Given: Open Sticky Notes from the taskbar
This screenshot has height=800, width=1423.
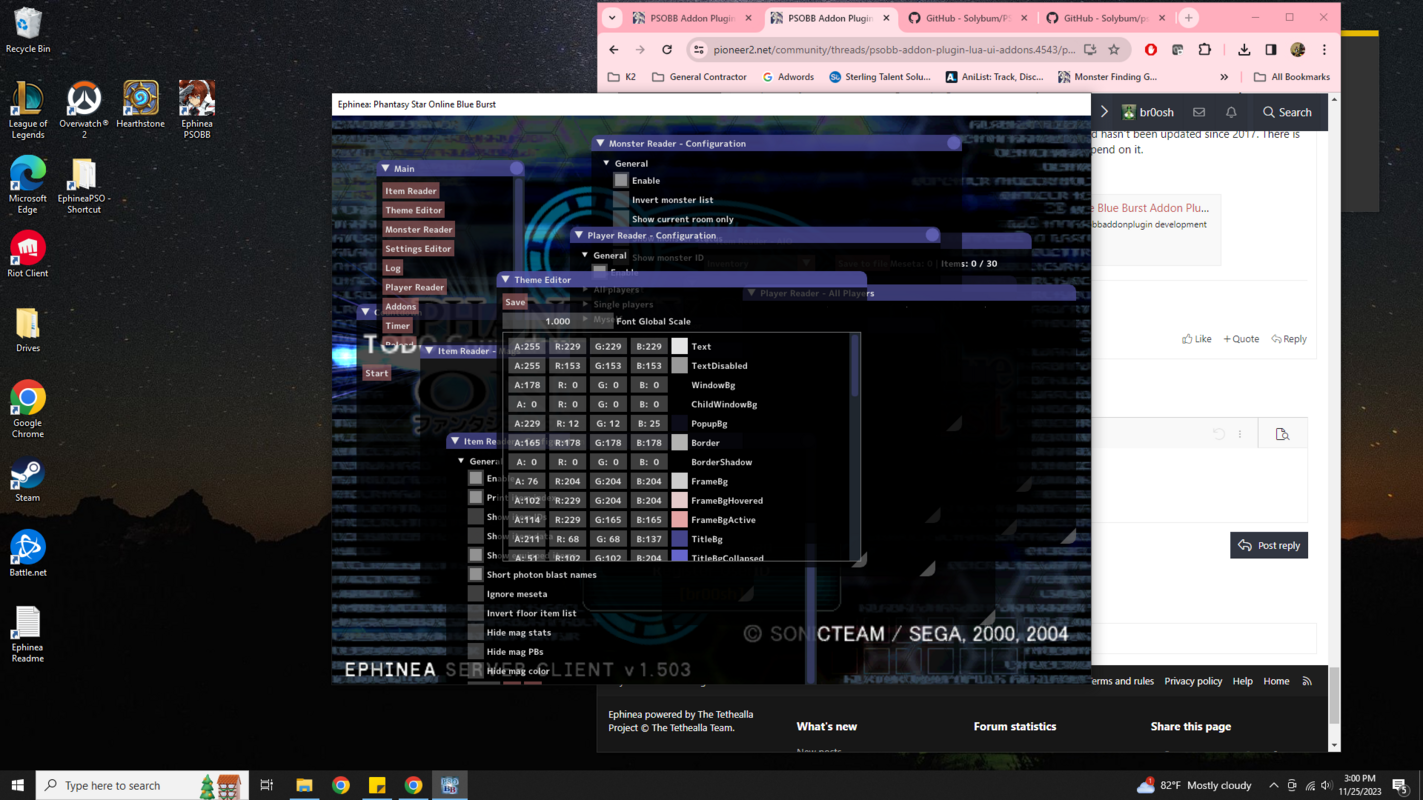Looking at the screenshot, I should pyautogui.click(x=377, y=785).
